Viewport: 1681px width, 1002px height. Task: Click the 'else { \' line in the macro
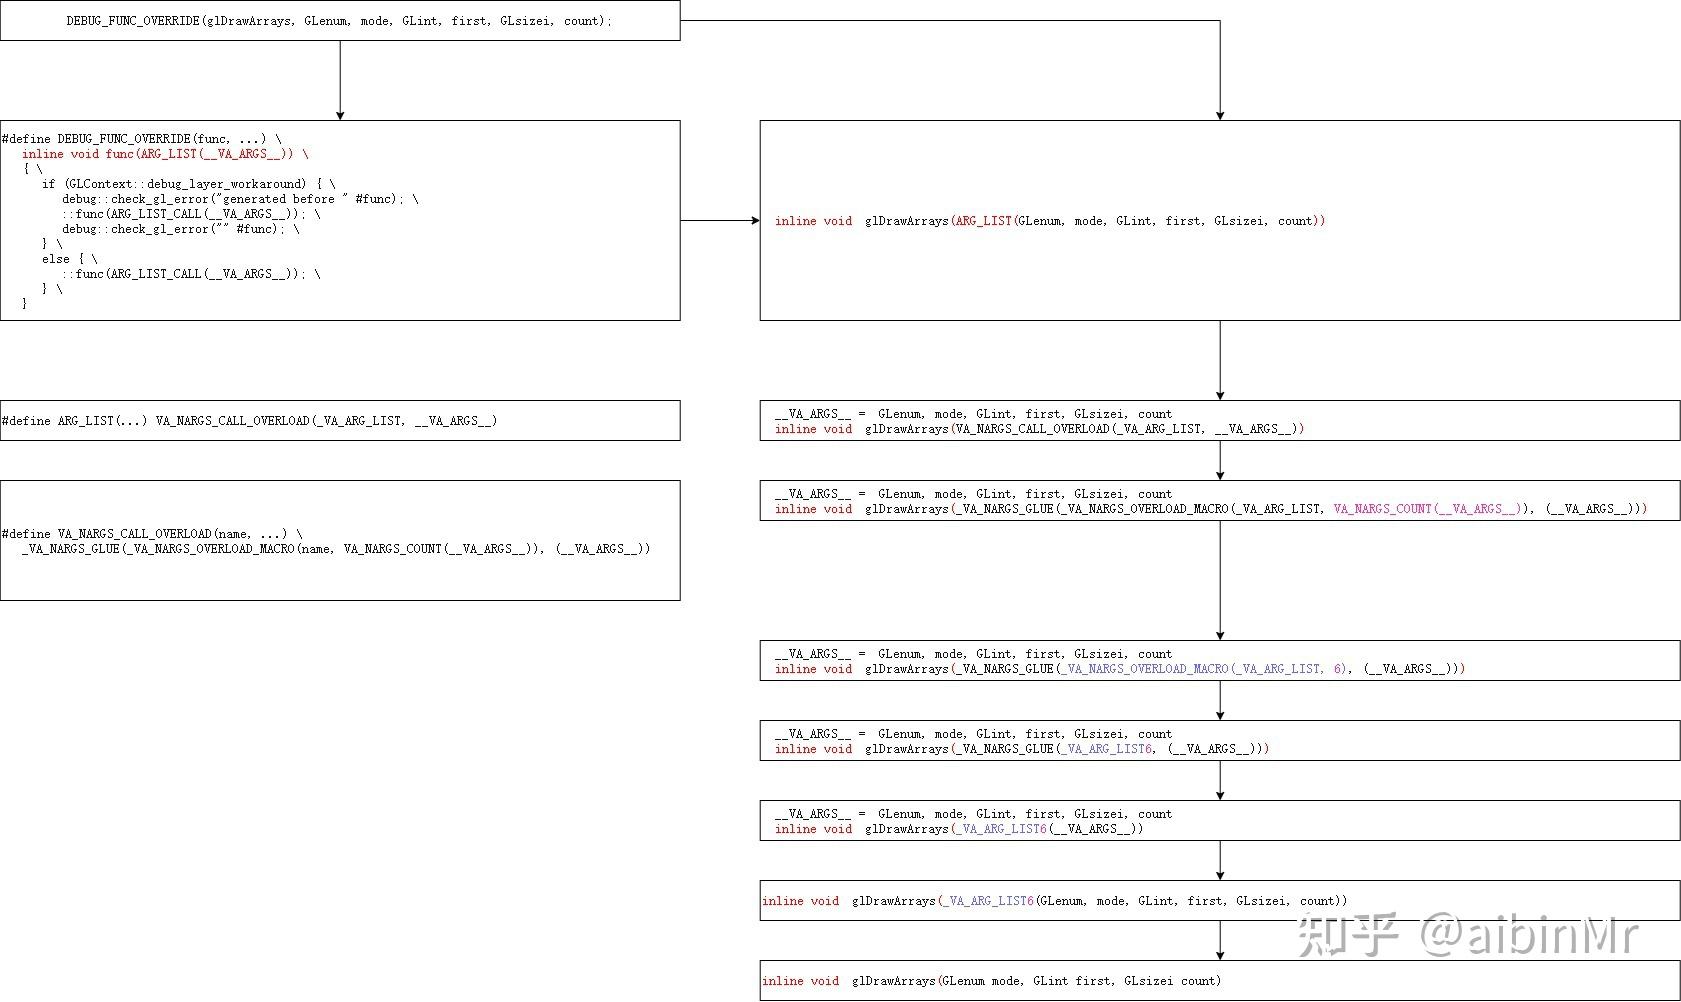pos(70,259)
